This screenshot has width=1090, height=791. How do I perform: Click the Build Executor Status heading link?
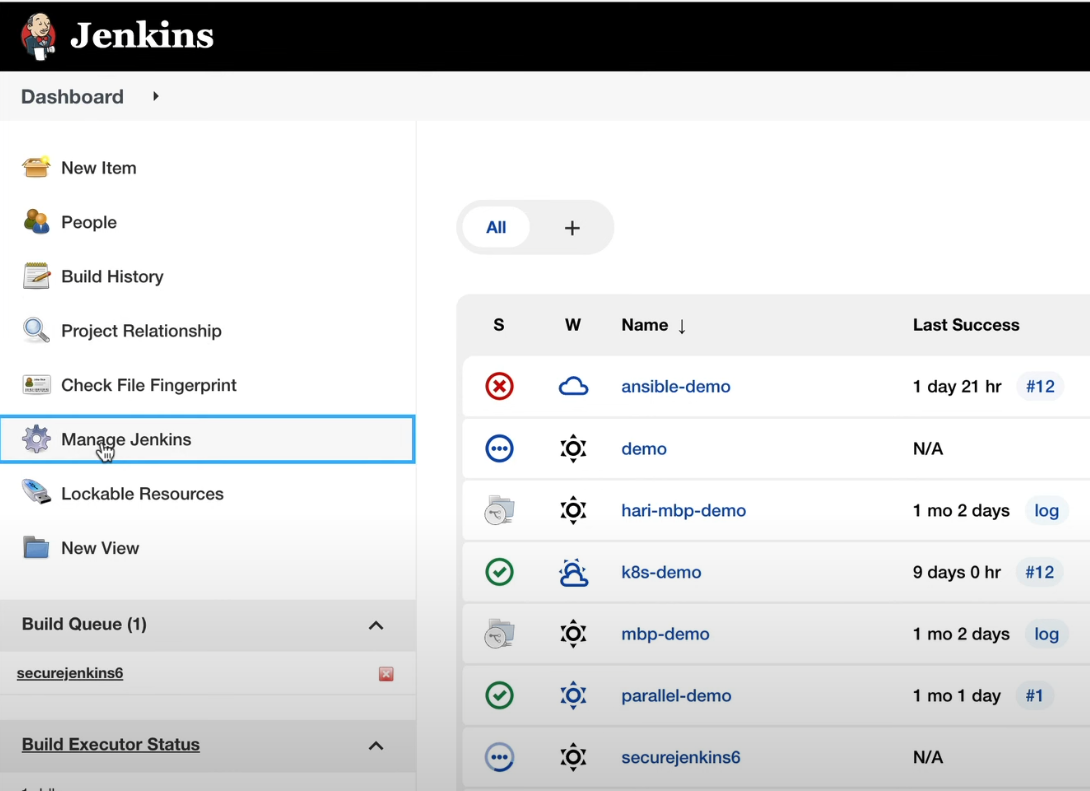(111, 744)
